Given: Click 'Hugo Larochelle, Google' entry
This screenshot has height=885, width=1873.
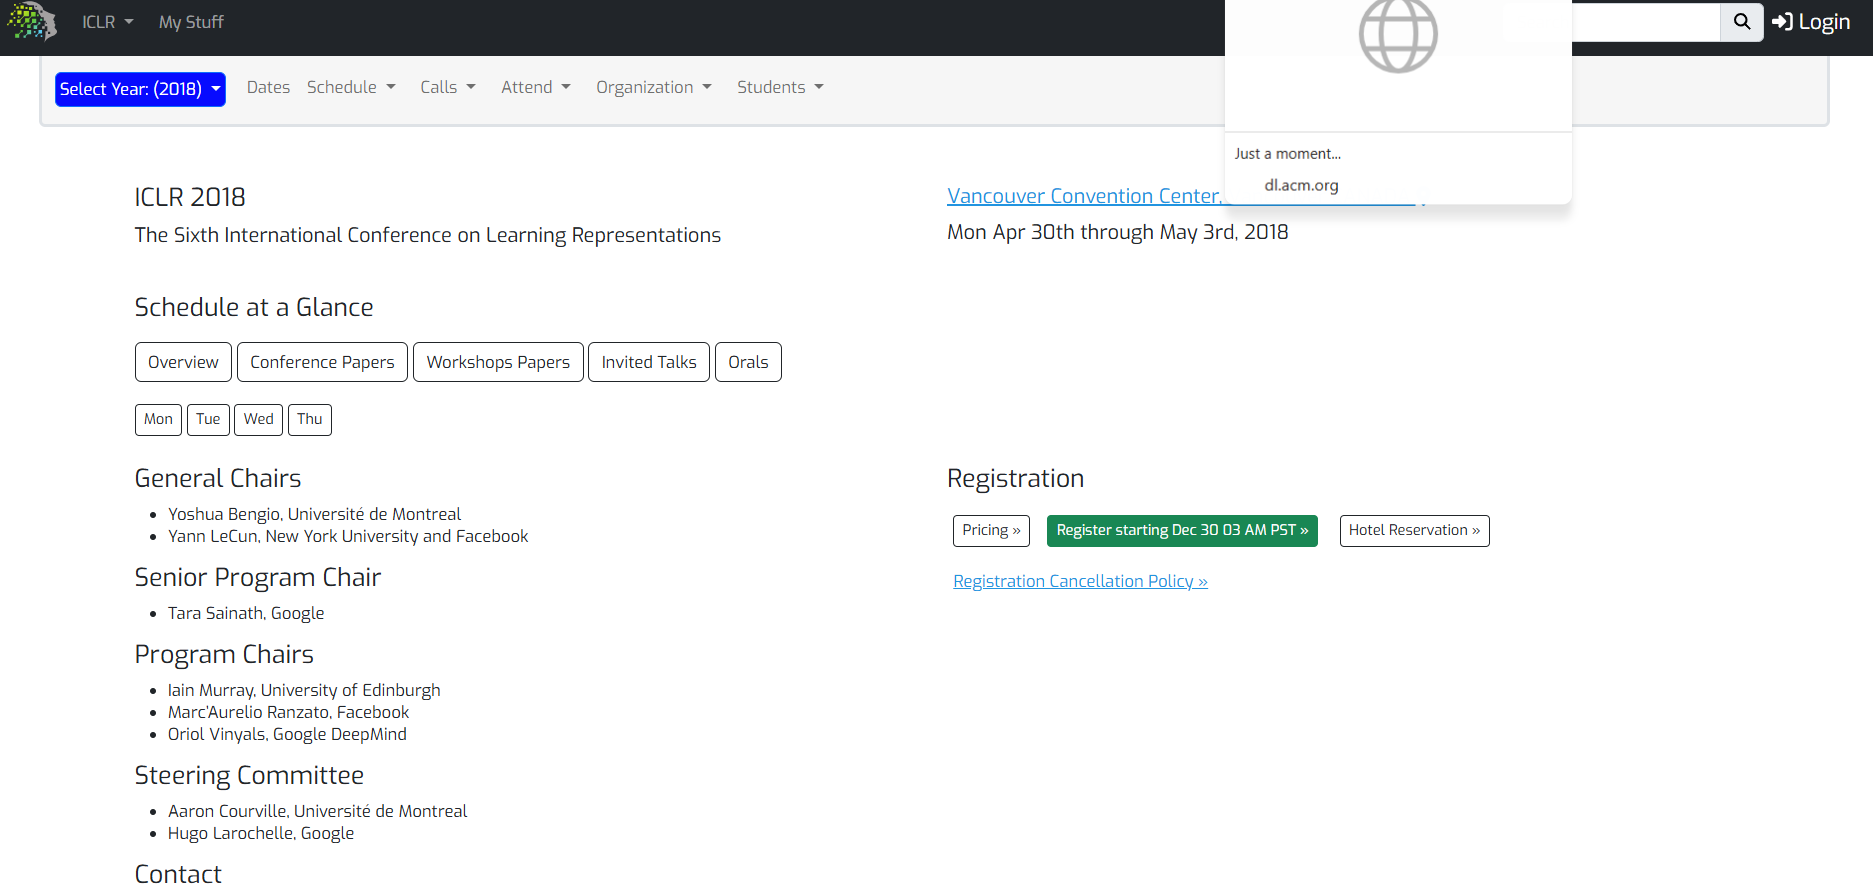Looking at the screenshot, I should [x=261, y=833].
